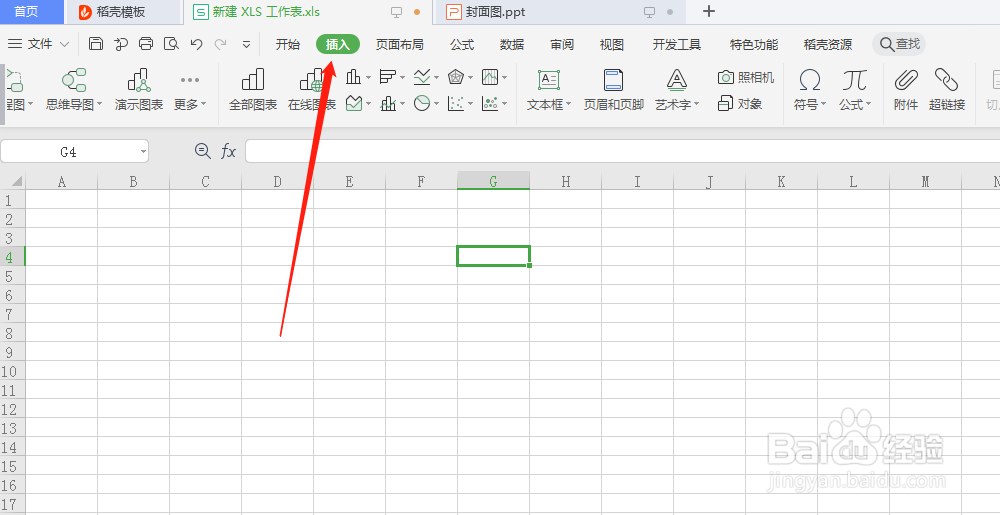1000x515 pixels.
Task: Insert an 附件 attachment paperclip
Action: point(906,89)
